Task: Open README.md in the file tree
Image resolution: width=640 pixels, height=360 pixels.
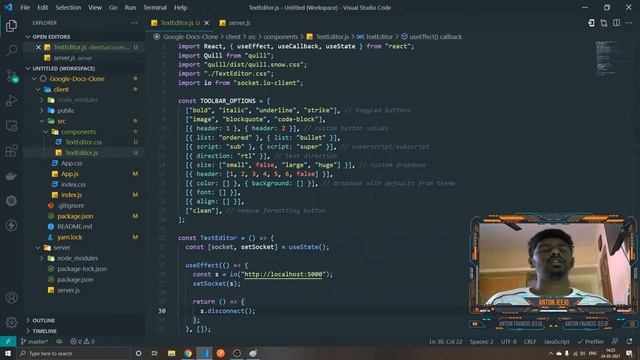Action: [84, 227]
